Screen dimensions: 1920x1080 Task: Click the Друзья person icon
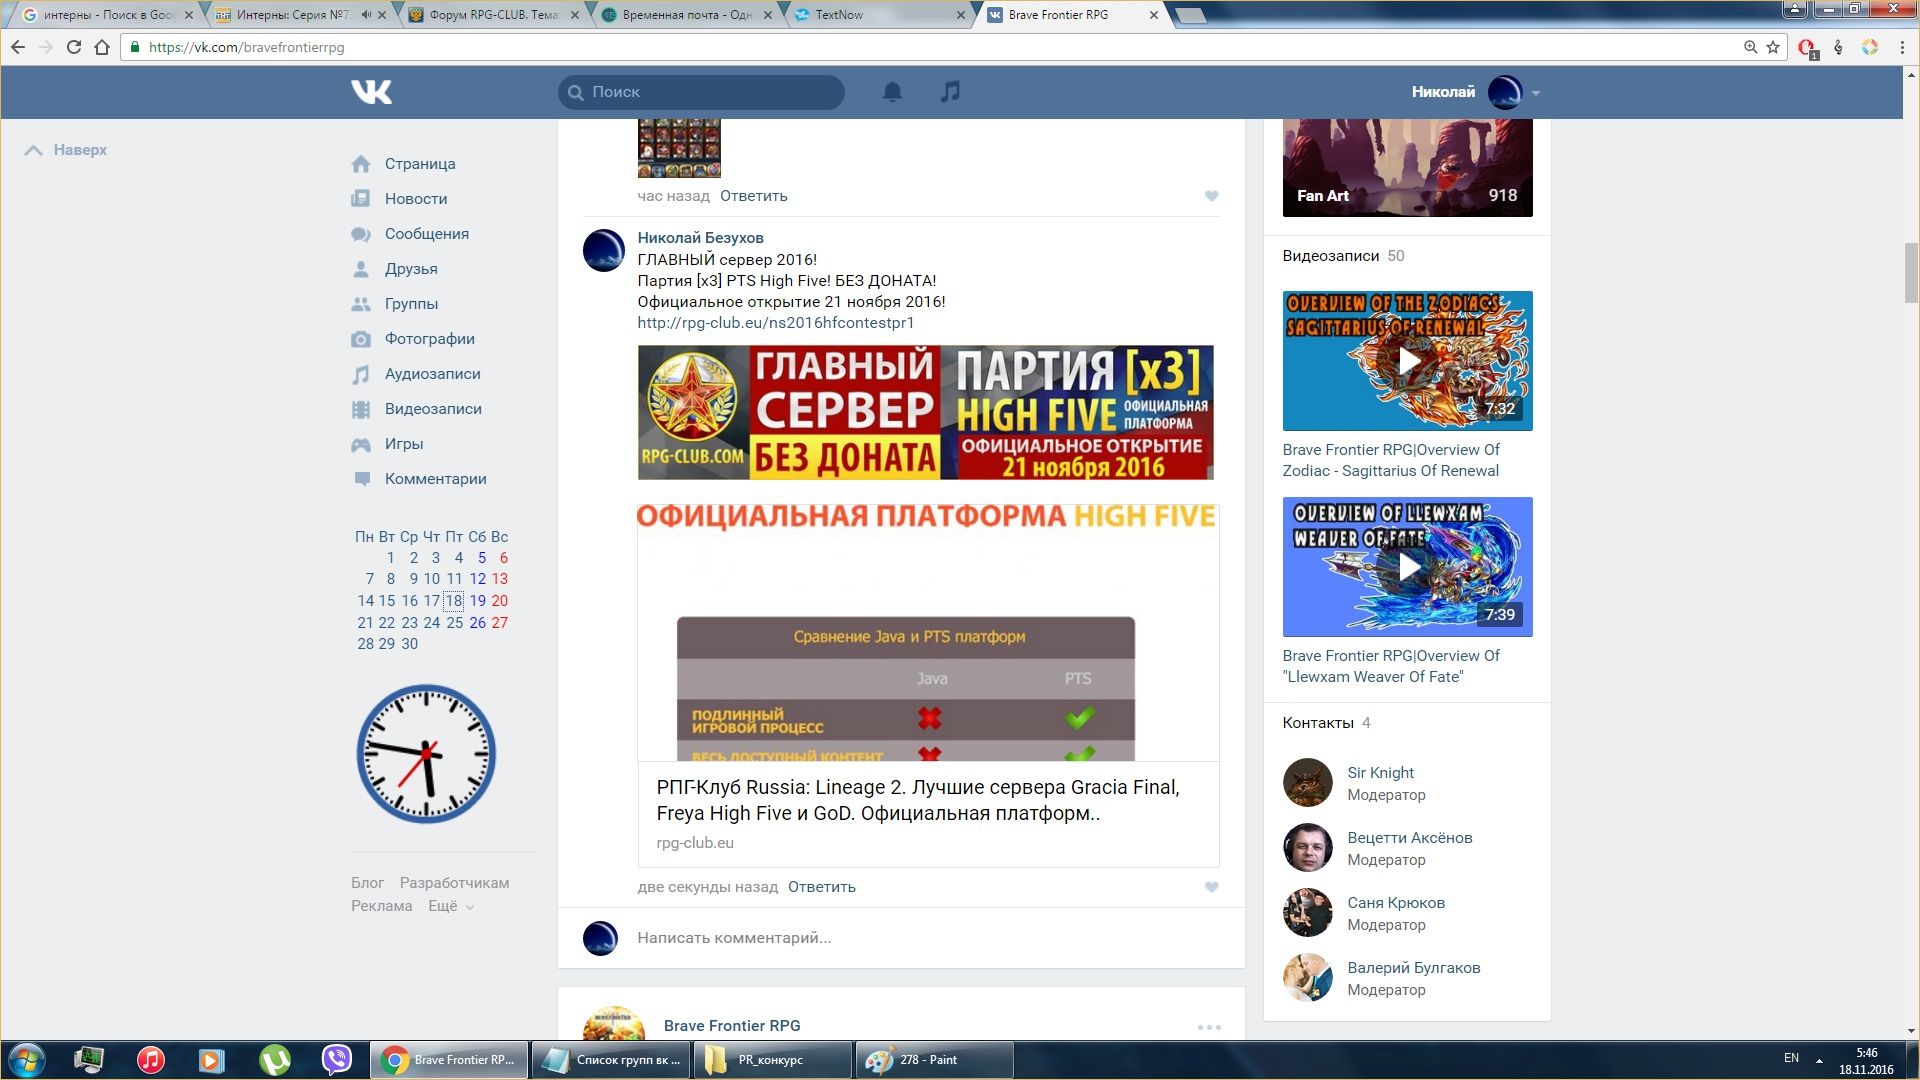tap(361, 269)
